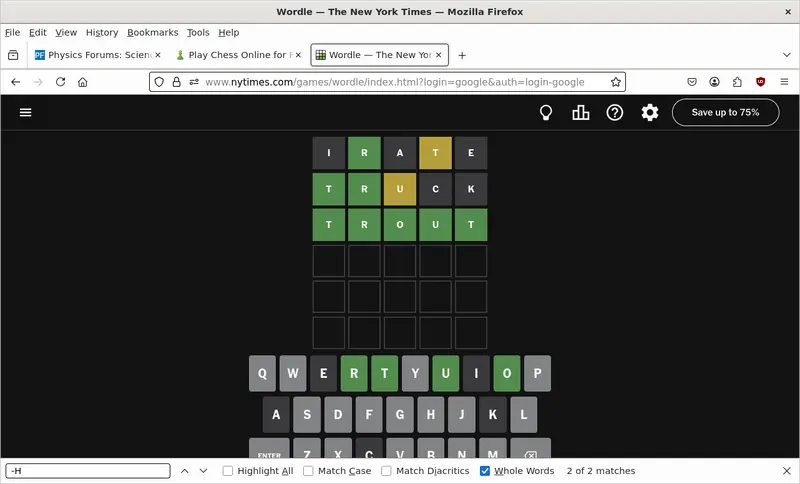The image size is (800, 484).
Task: Tap the D key on keyboard
Action: click(x=338, y=415)
